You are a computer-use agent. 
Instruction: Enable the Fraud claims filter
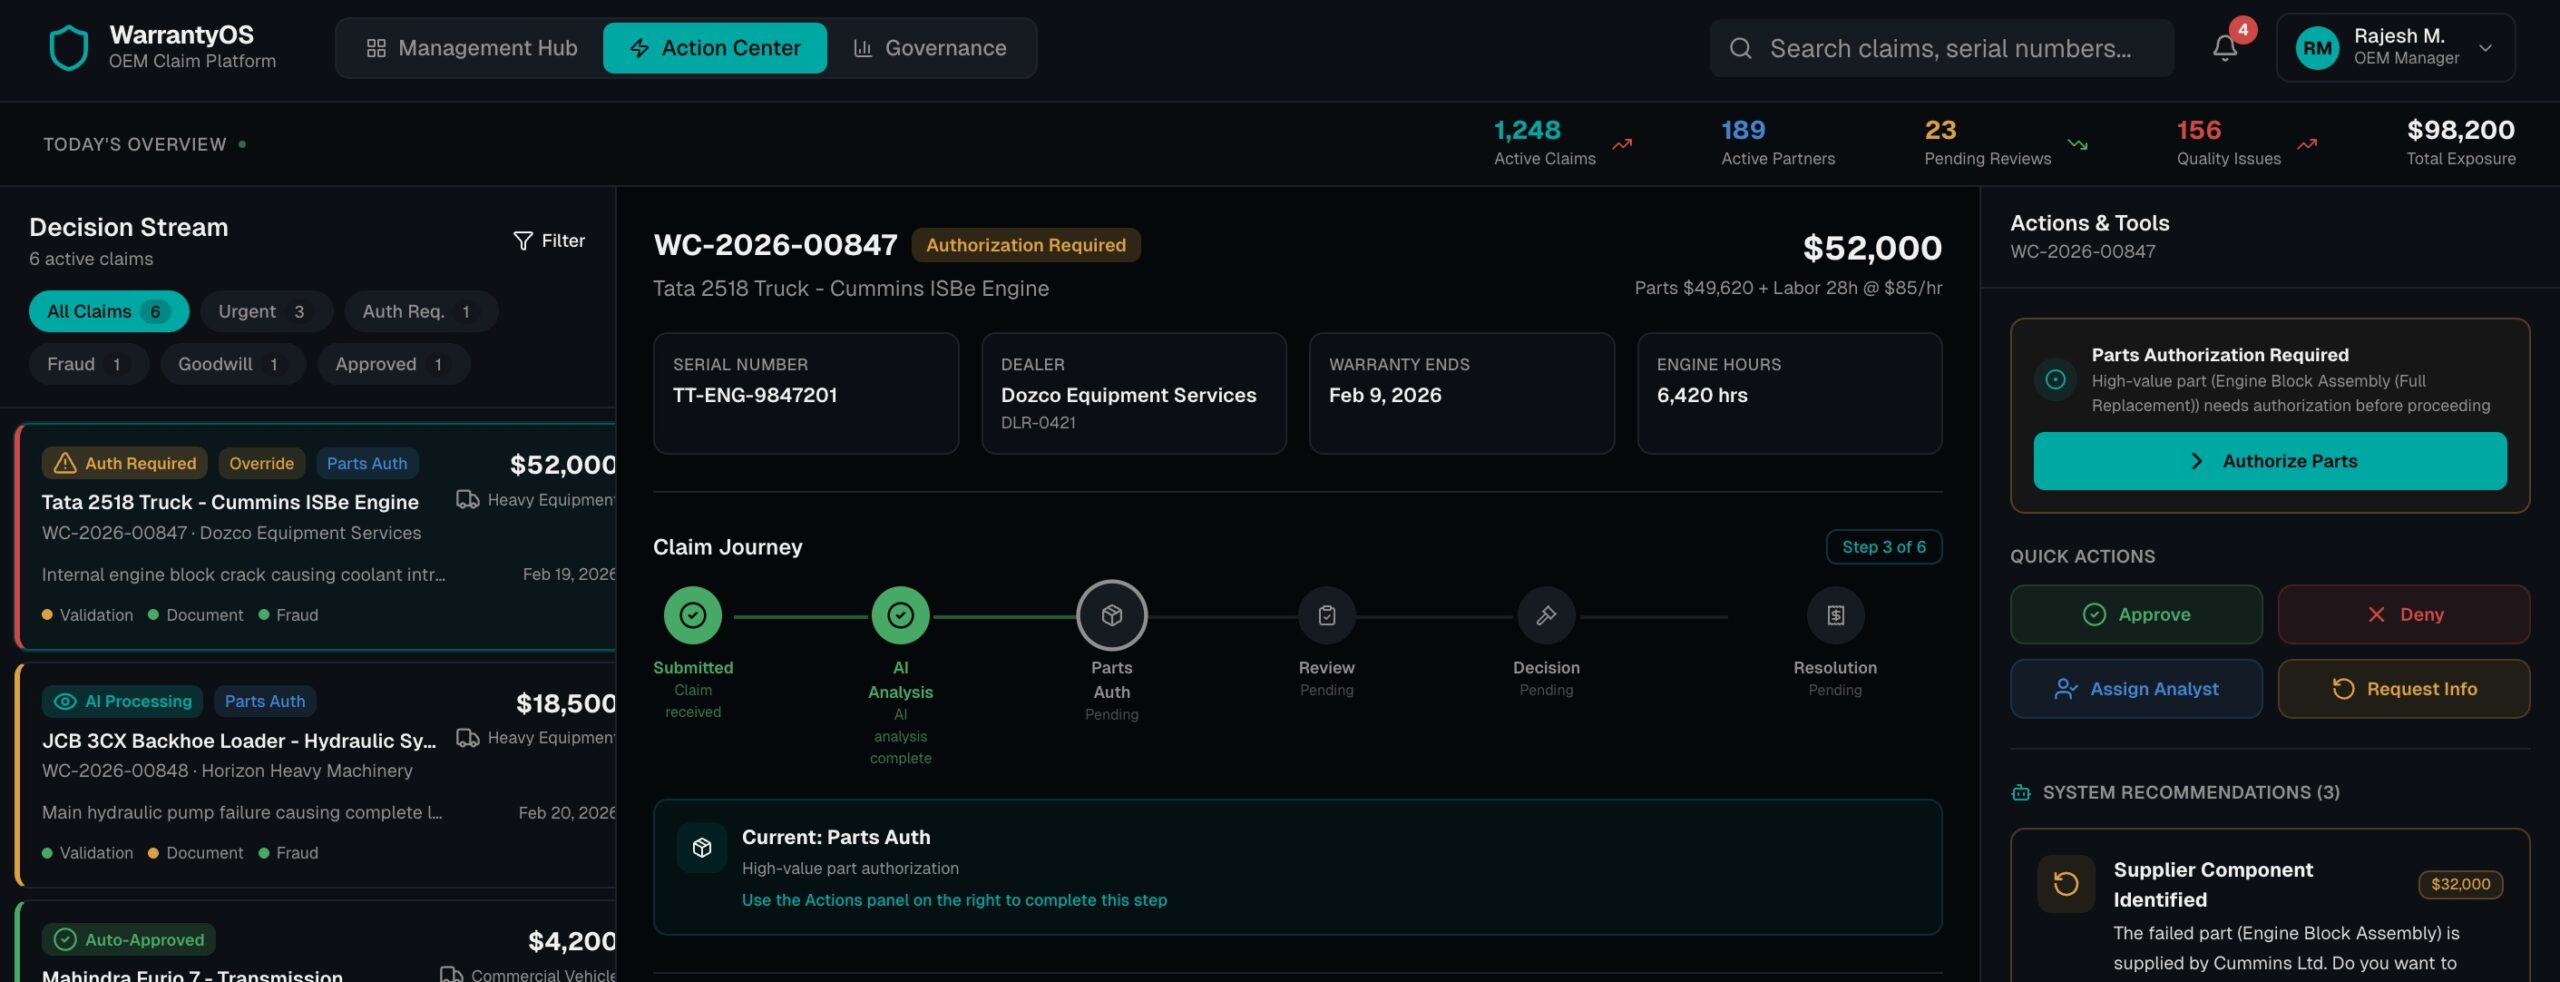[x=87, y=364]
